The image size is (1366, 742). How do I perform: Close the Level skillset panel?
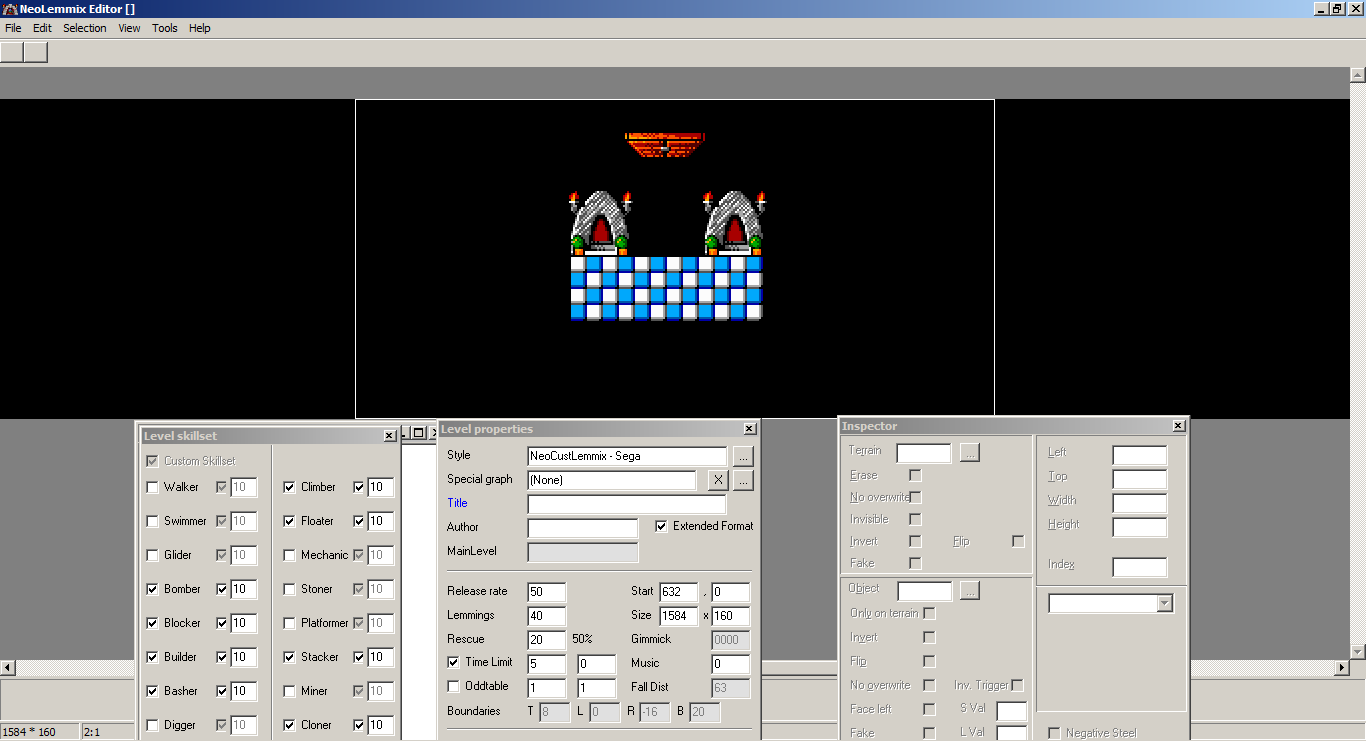[x=389, y=436]
